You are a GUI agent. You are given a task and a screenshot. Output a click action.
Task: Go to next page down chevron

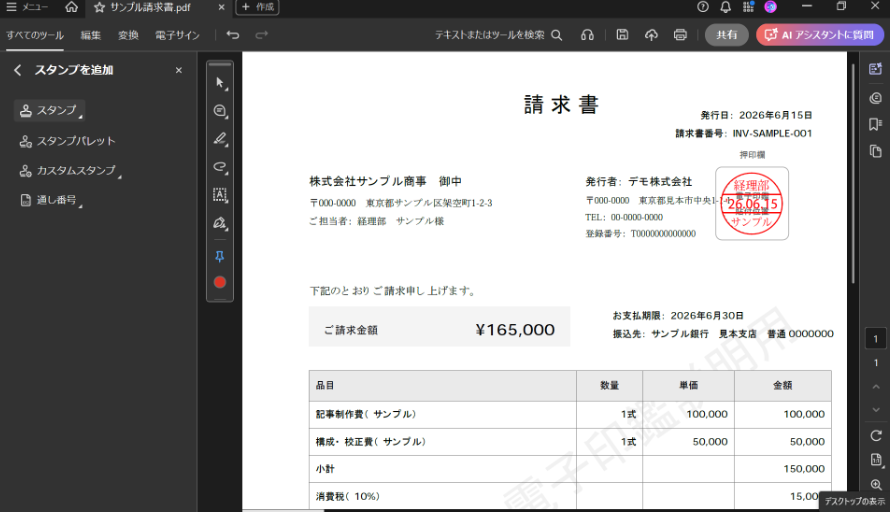(x=876, y=409)
